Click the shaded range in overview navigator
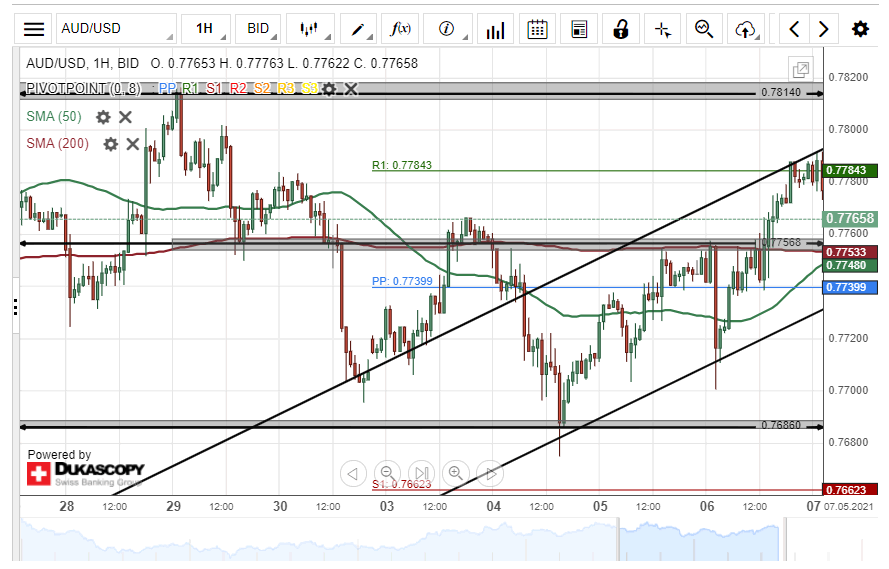The image size is (889, 569). coord(700,540)
